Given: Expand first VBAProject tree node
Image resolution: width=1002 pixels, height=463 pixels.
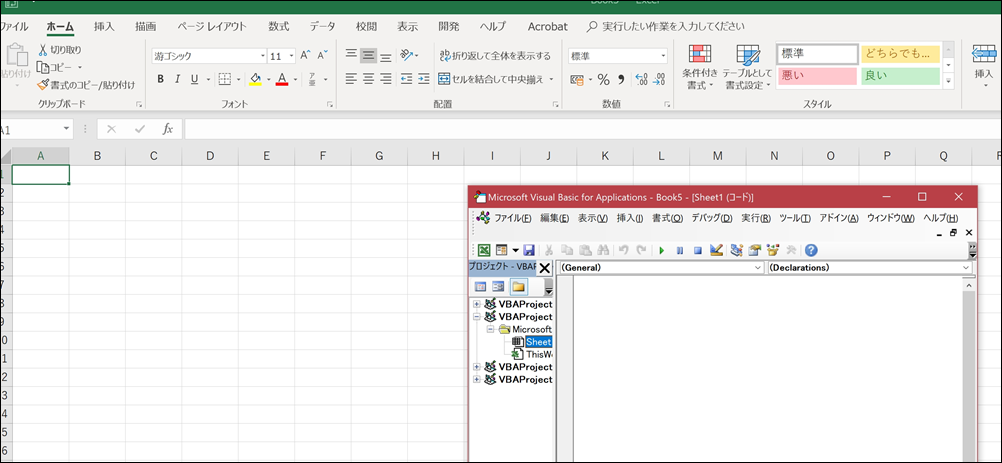Looking at the screenshot, I should [x=476, y=304].
